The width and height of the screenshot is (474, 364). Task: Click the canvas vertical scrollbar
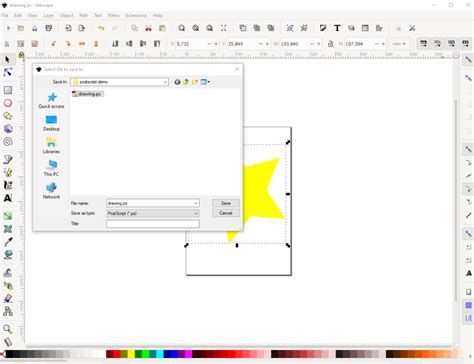click(456, 200)
